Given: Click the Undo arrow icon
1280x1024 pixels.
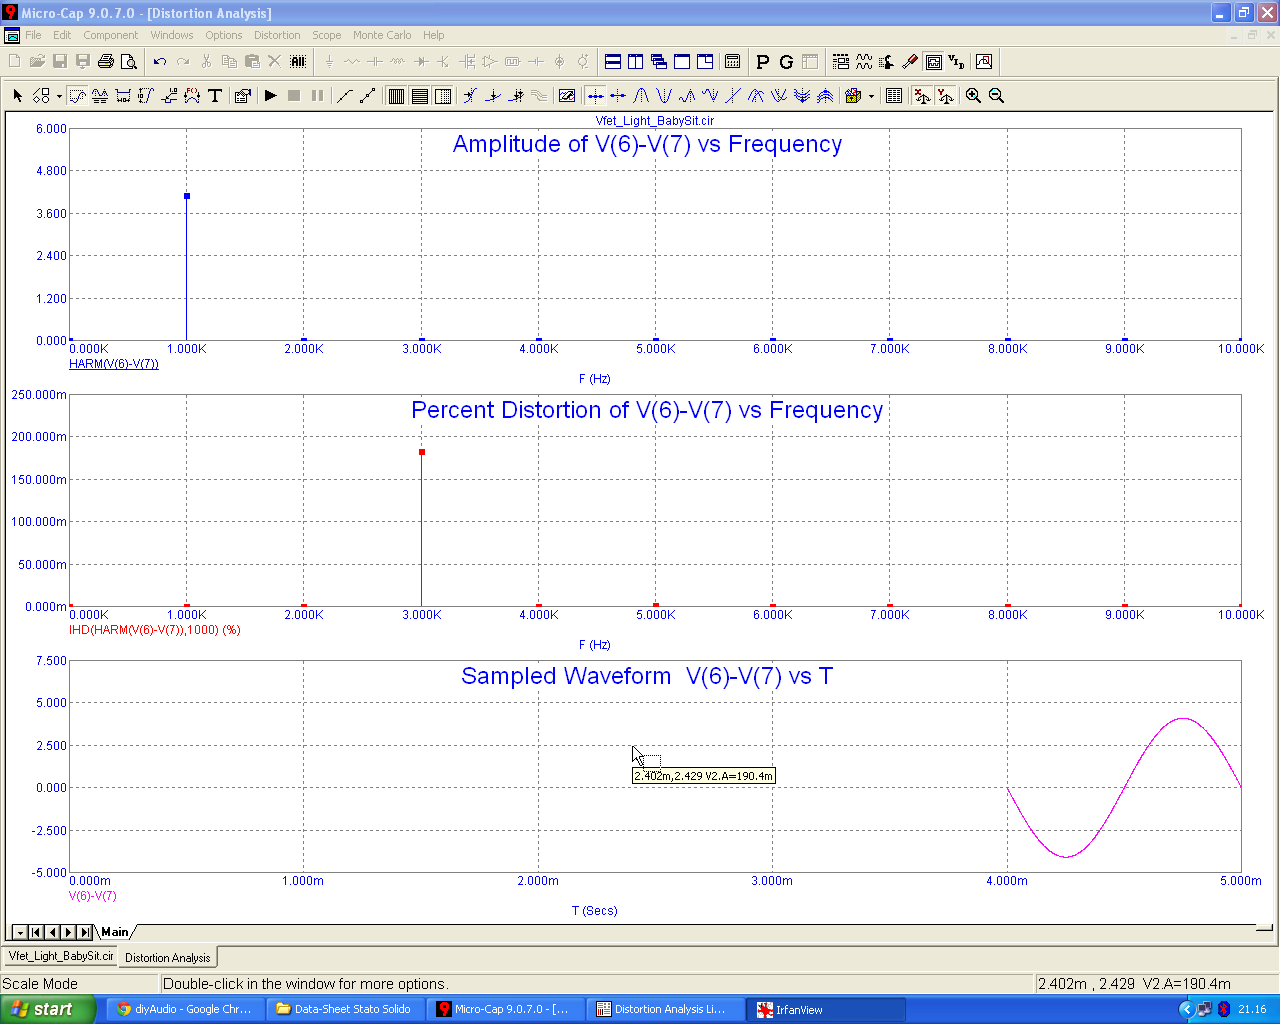Looking at the screenshot, I should point(160,62).
